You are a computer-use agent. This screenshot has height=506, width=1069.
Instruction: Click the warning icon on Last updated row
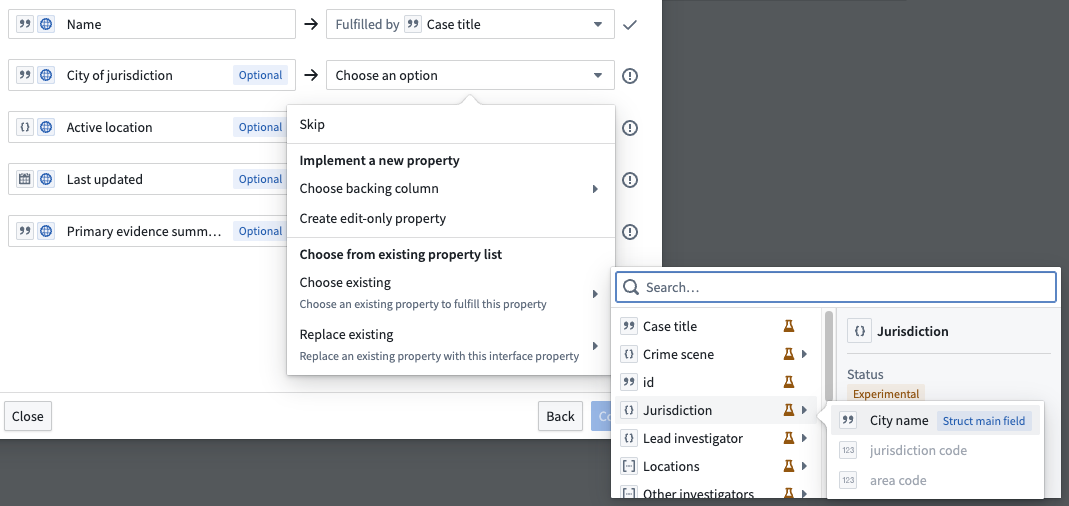[x=631, y=180]
